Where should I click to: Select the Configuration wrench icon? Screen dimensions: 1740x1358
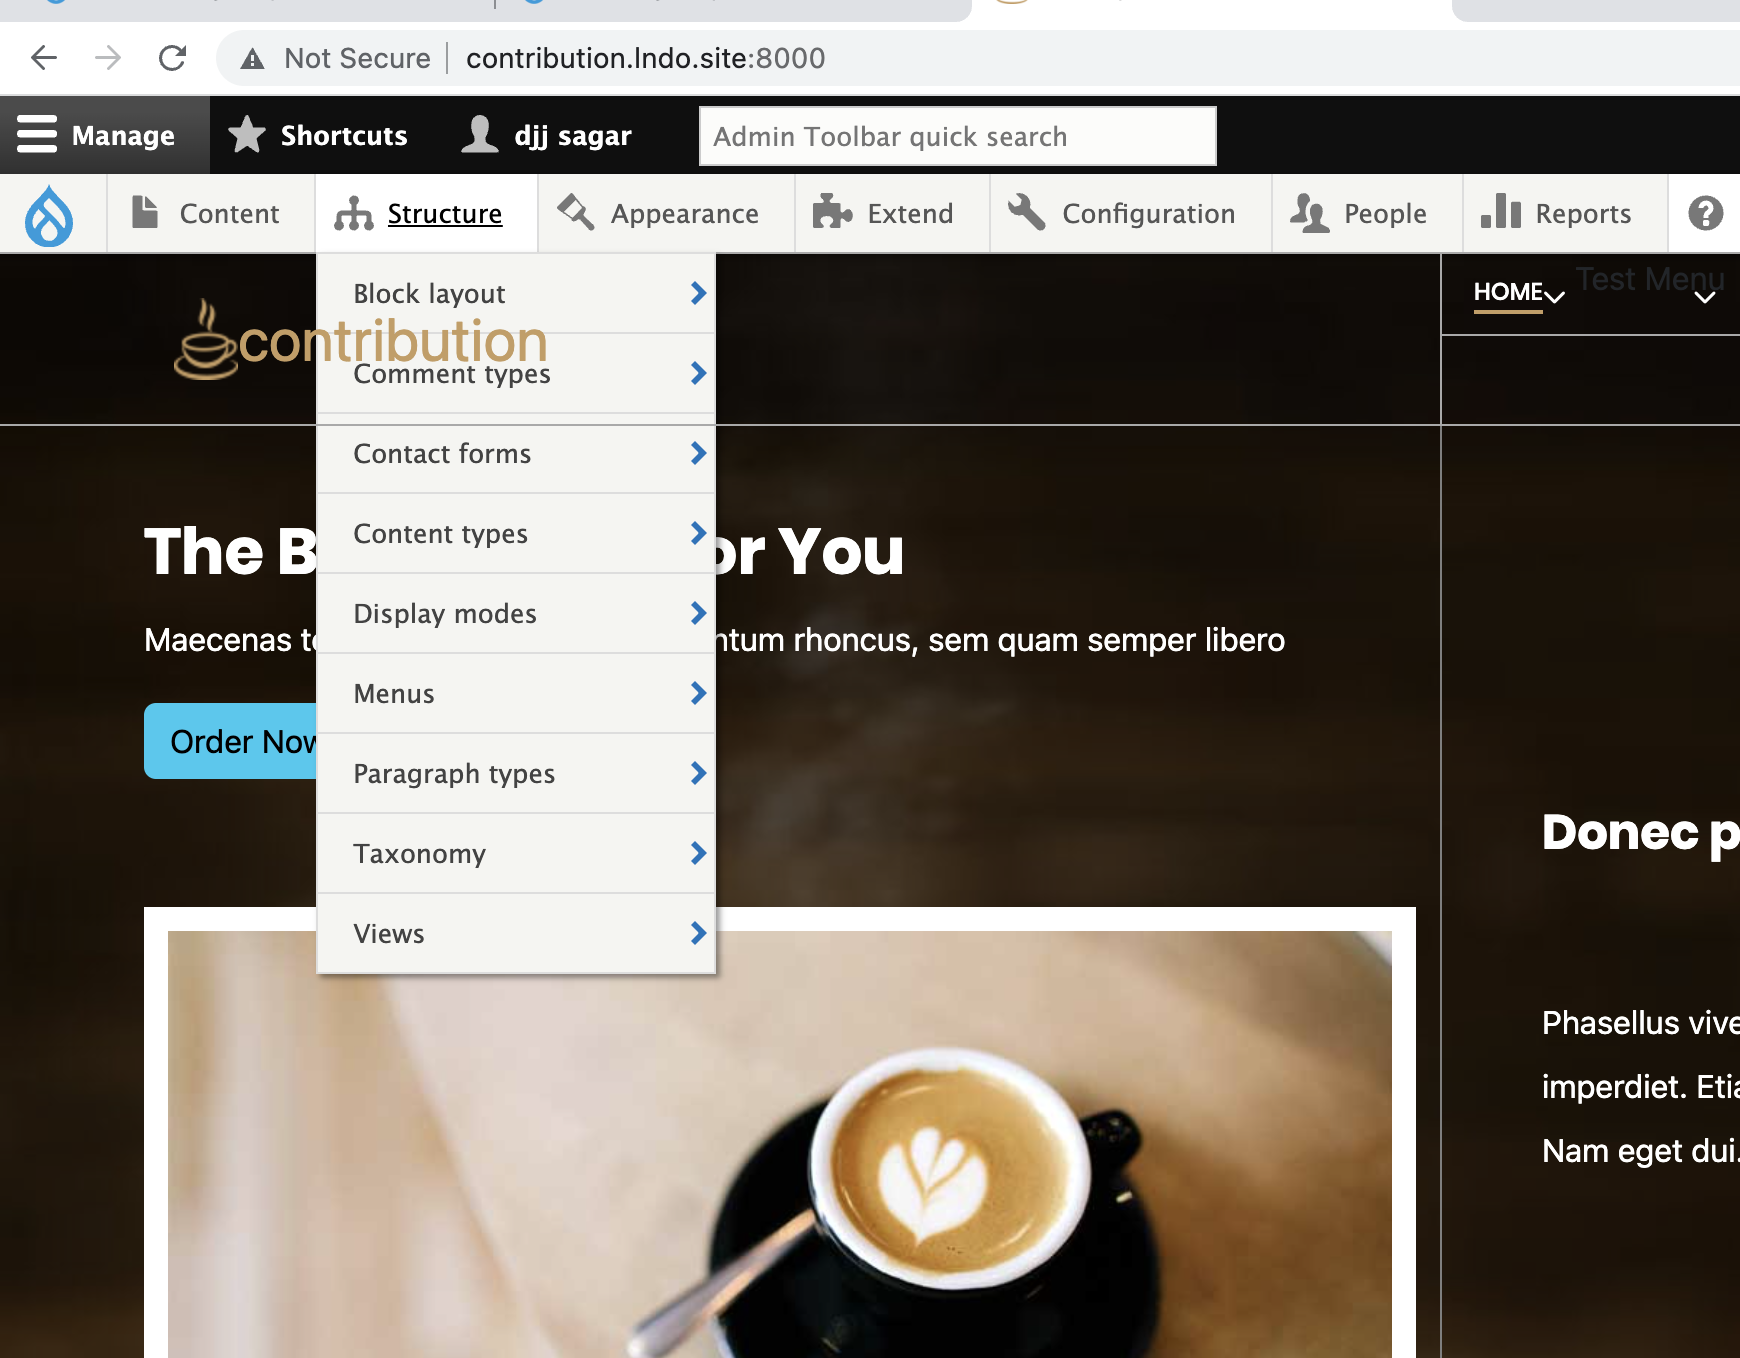[x=1026, y=213]
